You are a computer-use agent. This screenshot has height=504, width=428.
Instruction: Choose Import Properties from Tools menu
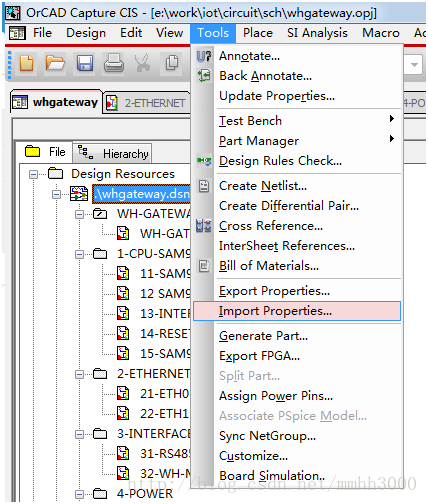(x=297, y=311)
